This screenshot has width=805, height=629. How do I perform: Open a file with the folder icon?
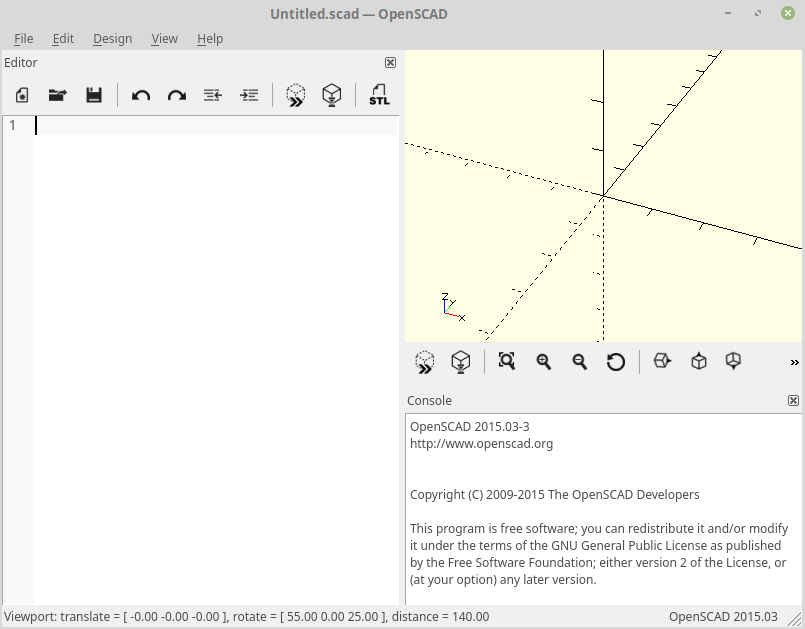click(x=58, y=95)
